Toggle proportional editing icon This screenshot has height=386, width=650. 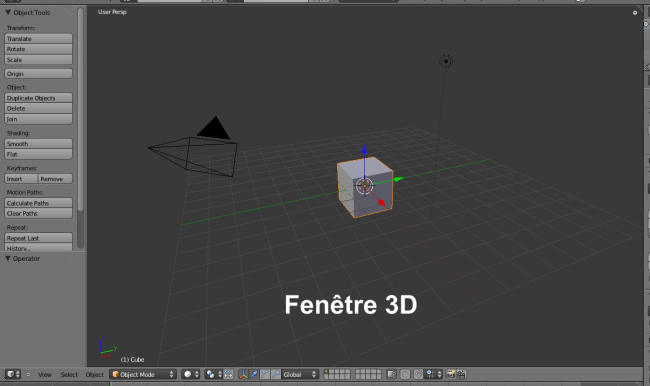405,374
